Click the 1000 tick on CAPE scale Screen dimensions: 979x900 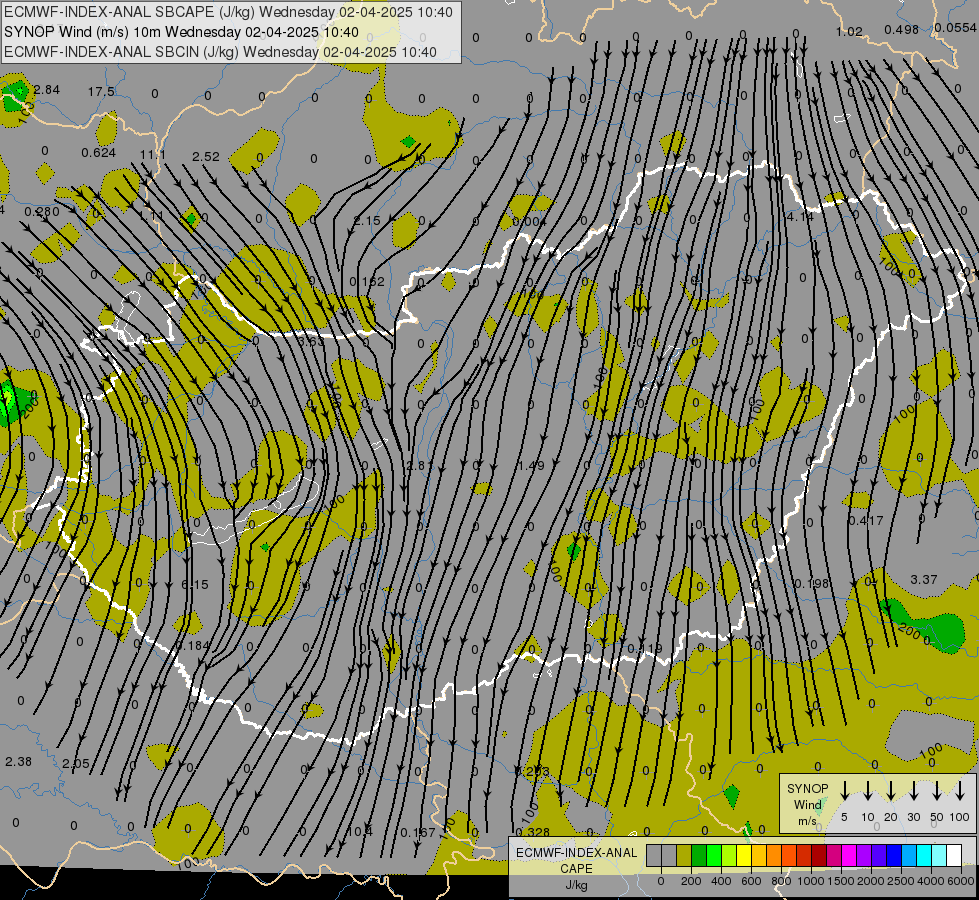(811, 881)
